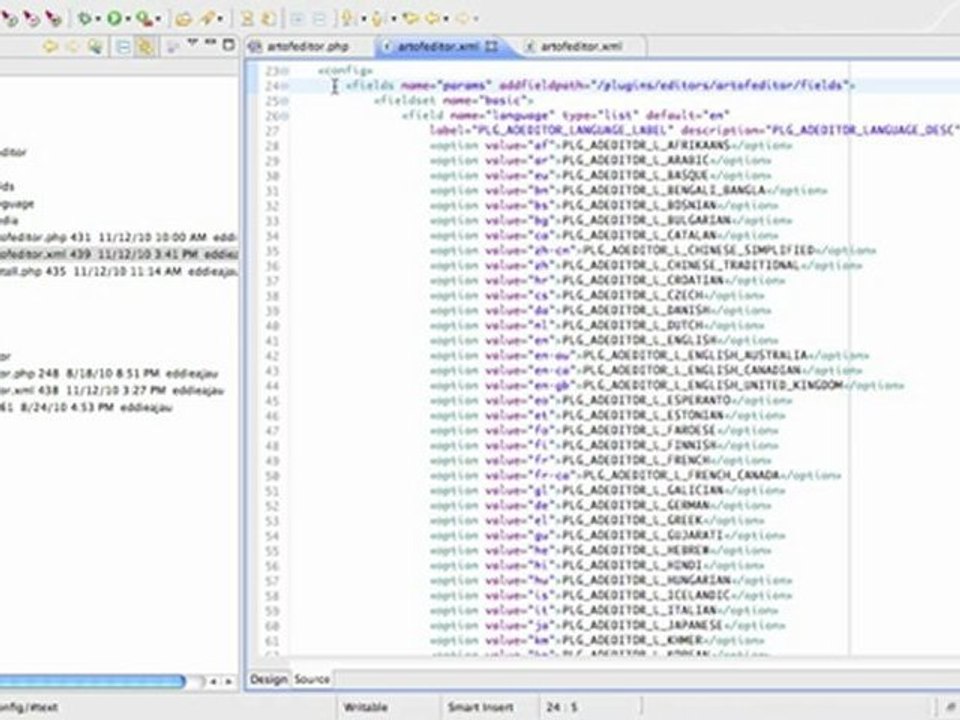Click Collapse All in explorer panel

pyautogui.click(x=123, y=47)
